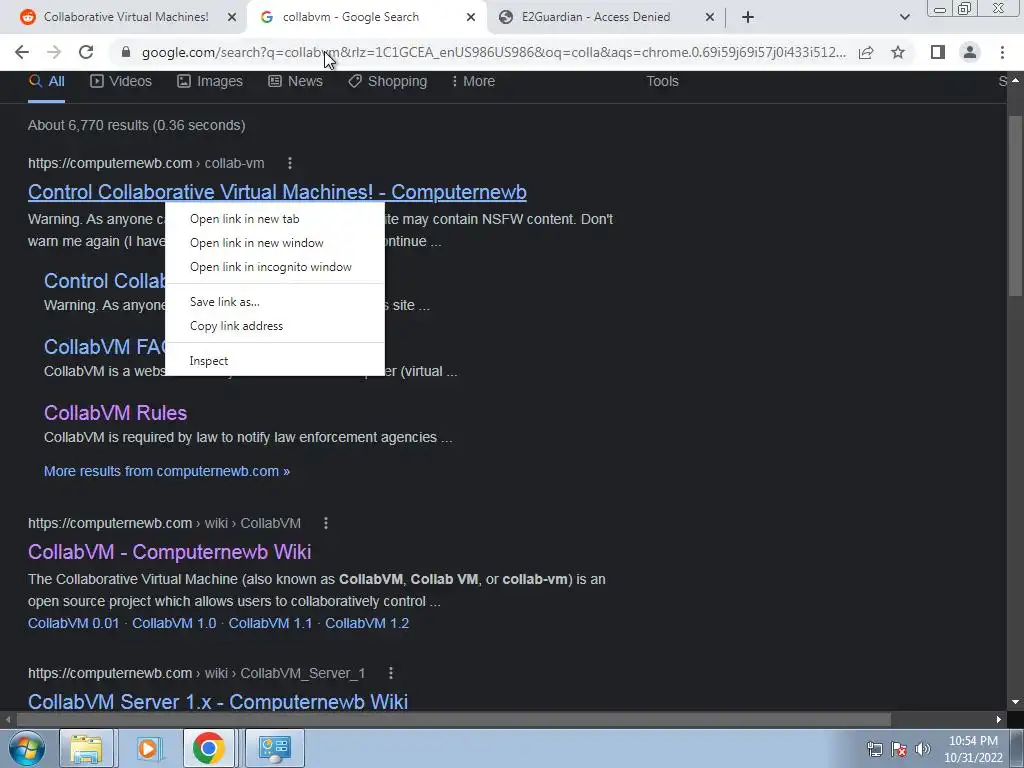The height and width of the screenshot is (768, 1024).
Task: Close the Collaborative Virtual Machines tab
Action: (x=232, y=18)
